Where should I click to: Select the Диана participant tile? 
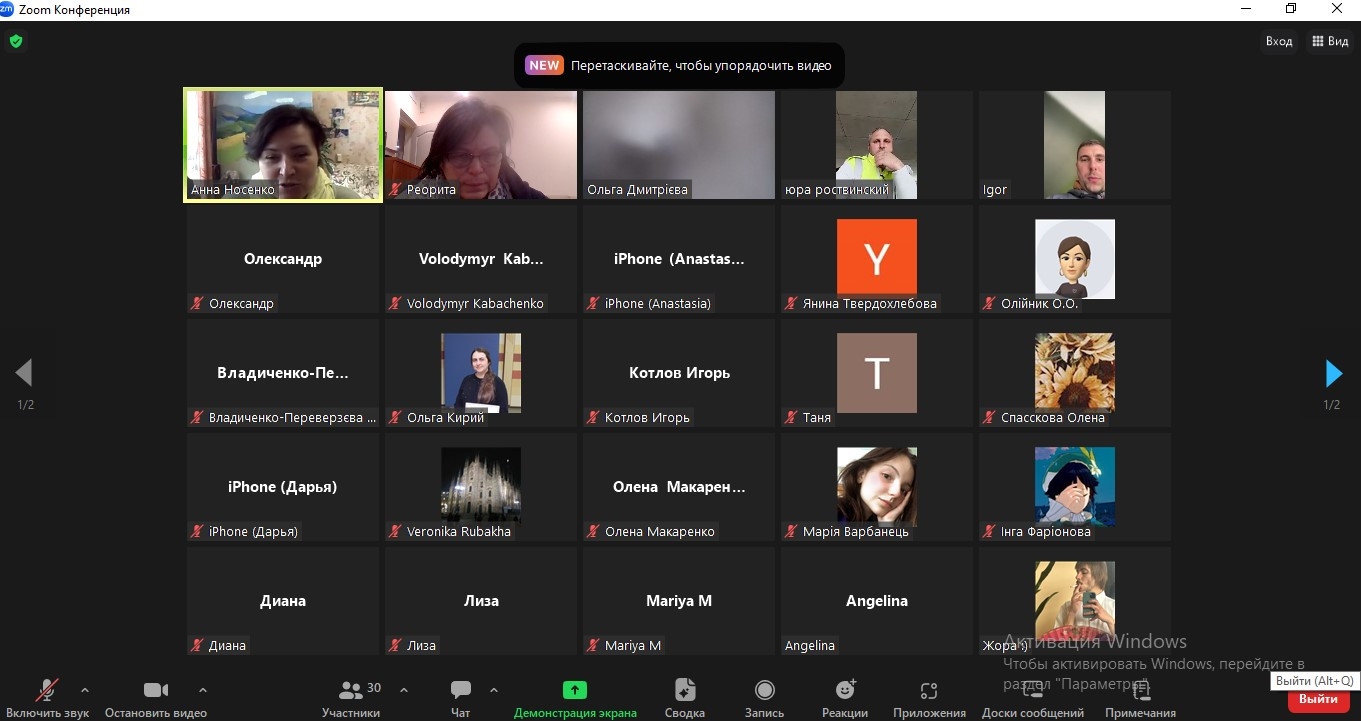pos(283,601)
